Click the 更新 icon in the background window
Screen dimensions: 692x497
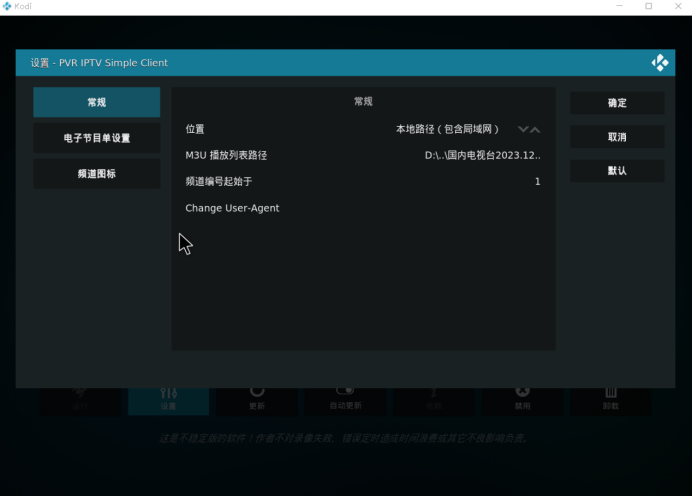pos(257,399)
